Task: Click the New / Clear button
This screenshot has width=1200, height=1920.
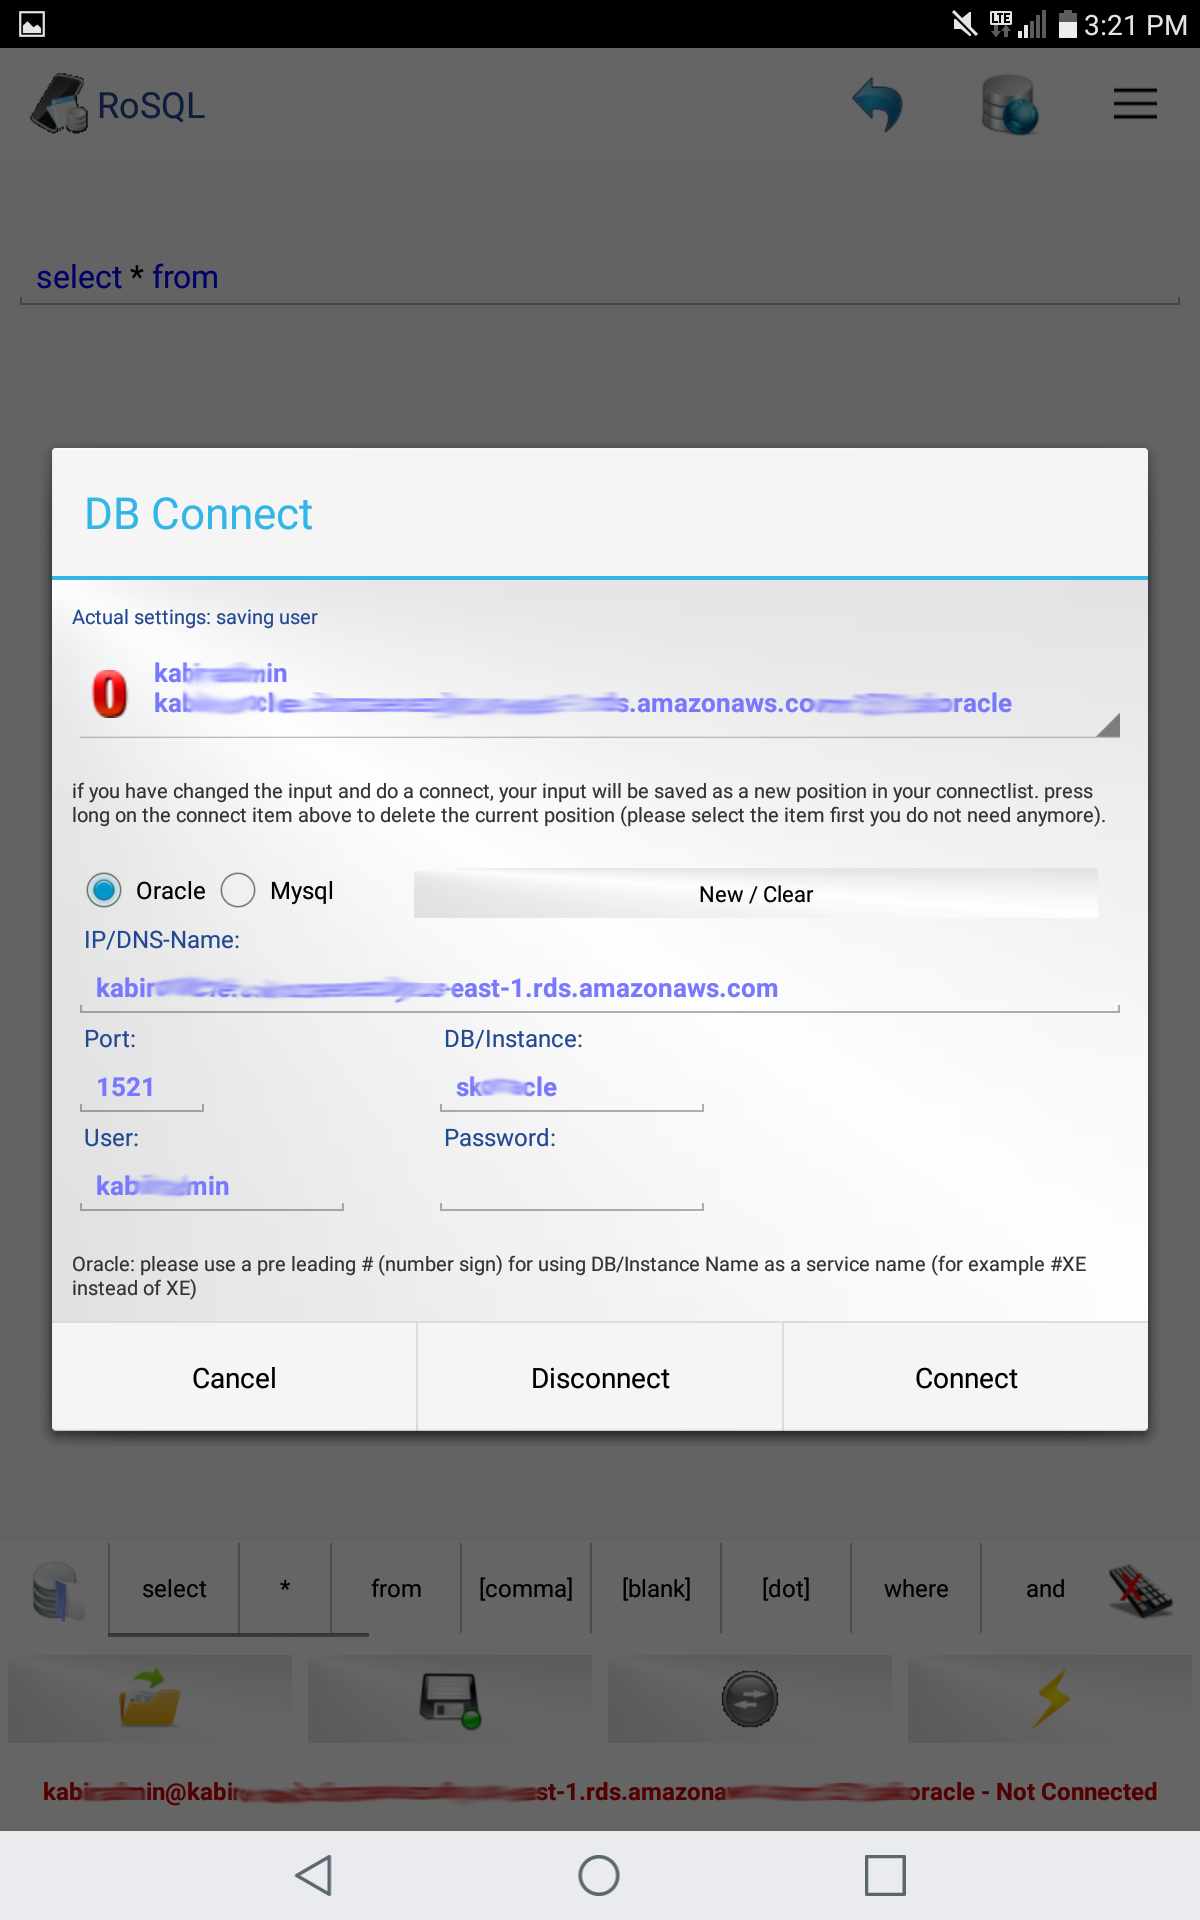Action: point(756,893)
